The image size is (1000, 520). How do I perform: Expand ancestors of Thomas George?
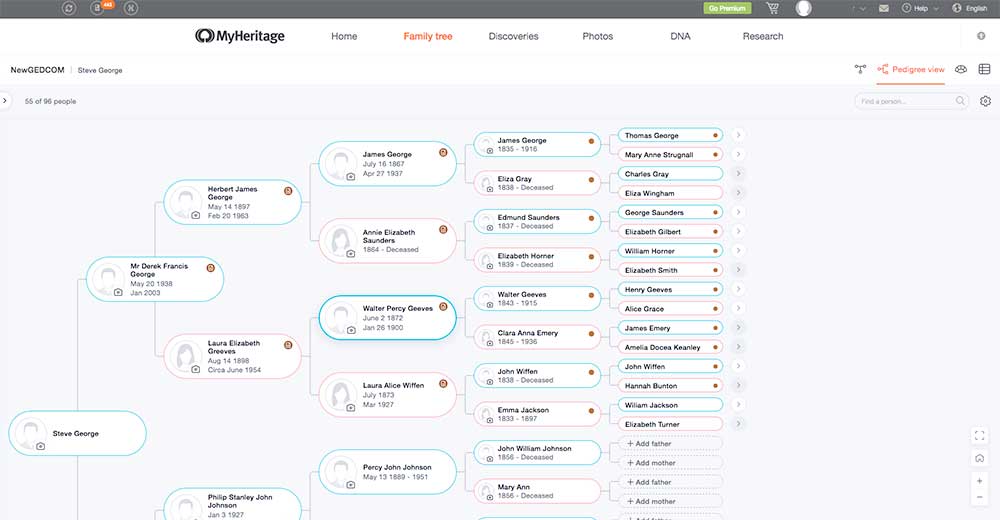[x=739, y=135]
